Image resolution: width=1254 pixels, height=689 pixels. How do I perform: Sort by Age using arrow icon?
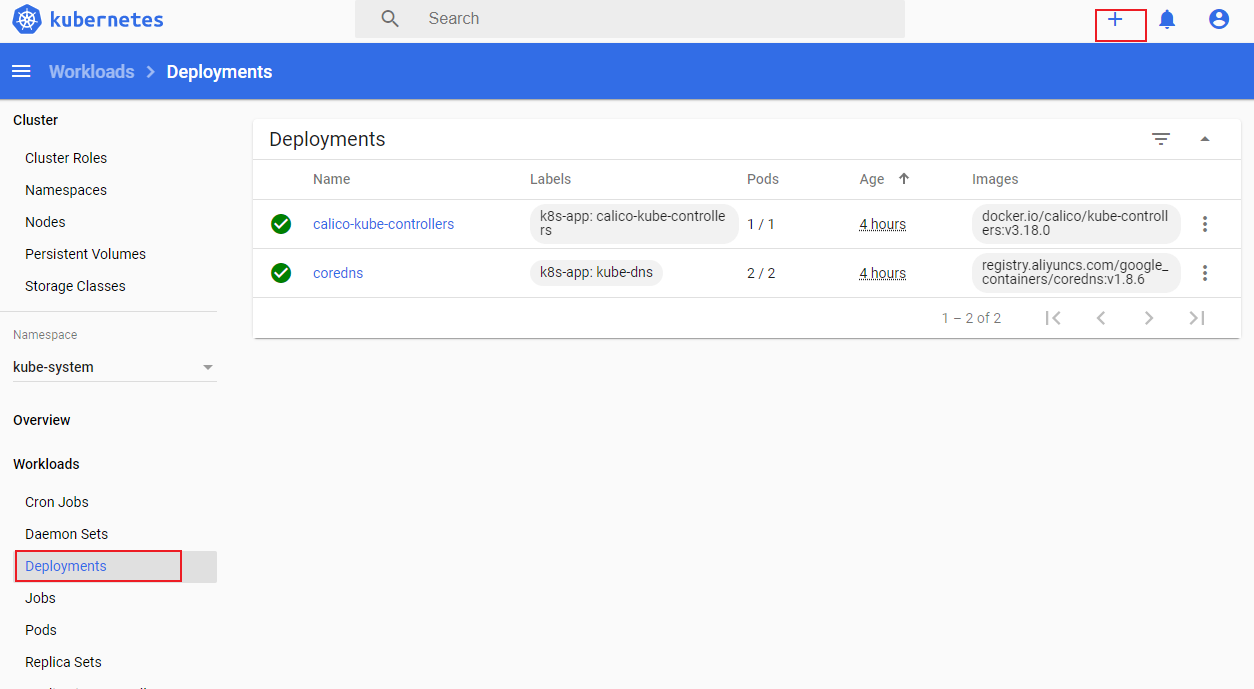(x=904, y=179)
